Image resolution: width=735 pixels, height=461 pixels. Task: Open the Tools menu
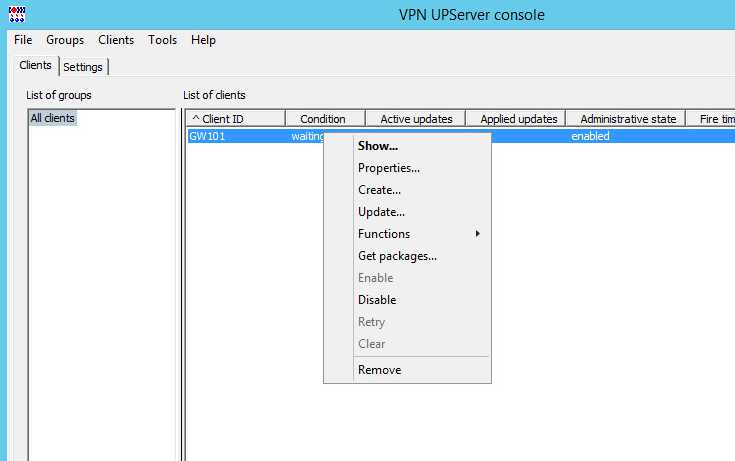(x=162, y=40)
